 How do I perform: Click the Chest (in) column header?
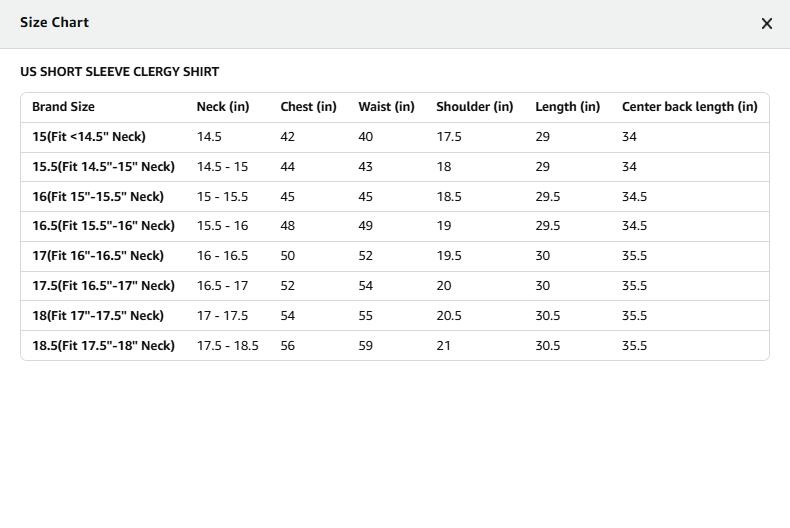[x=308, y=107]
